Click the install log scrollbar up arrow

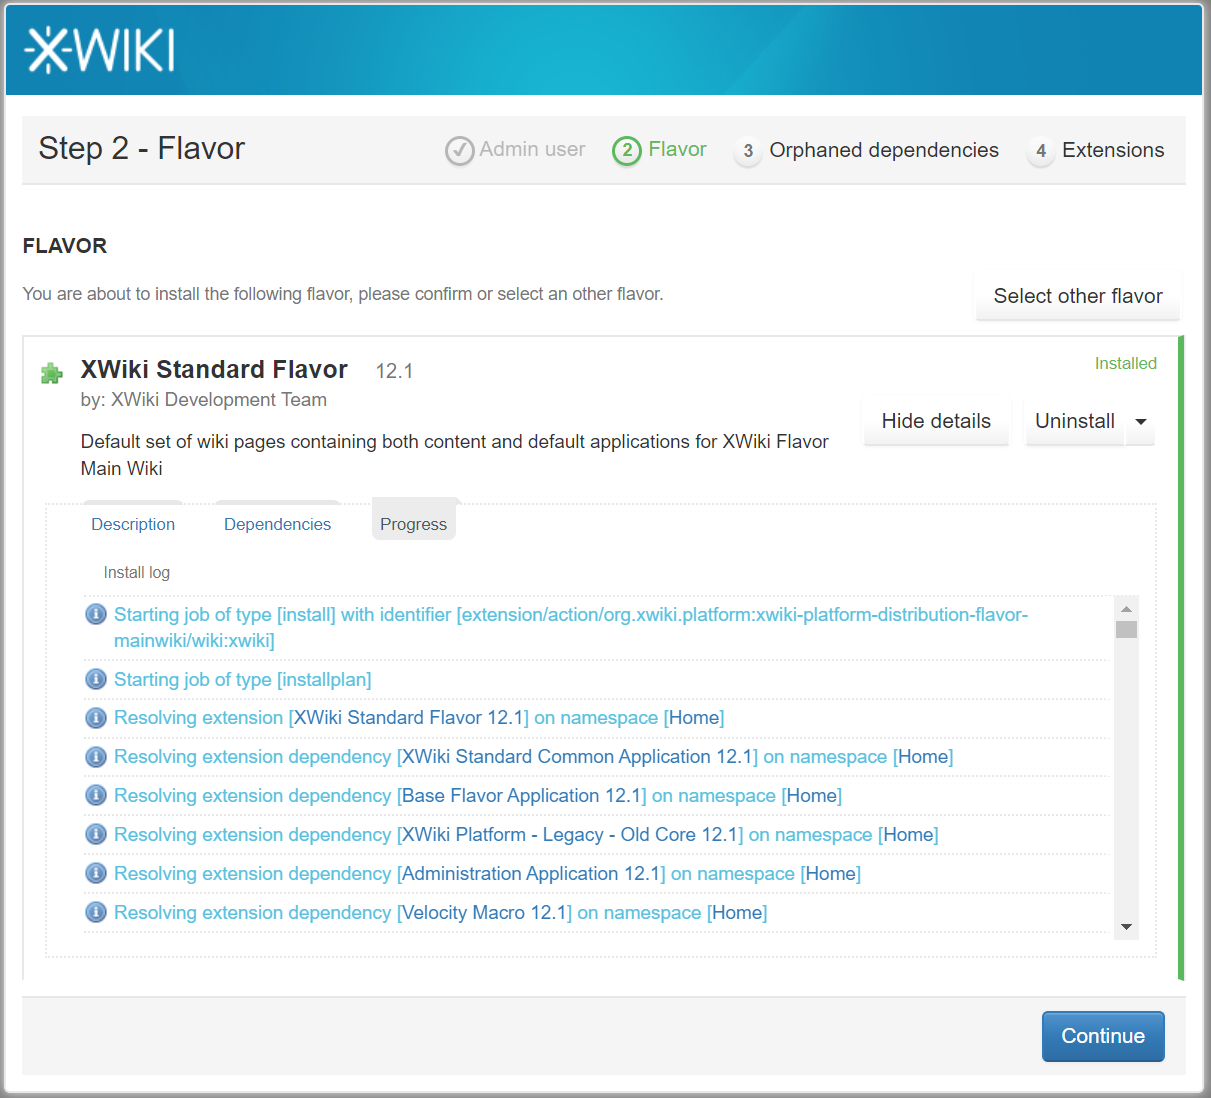coord(1127,609)
